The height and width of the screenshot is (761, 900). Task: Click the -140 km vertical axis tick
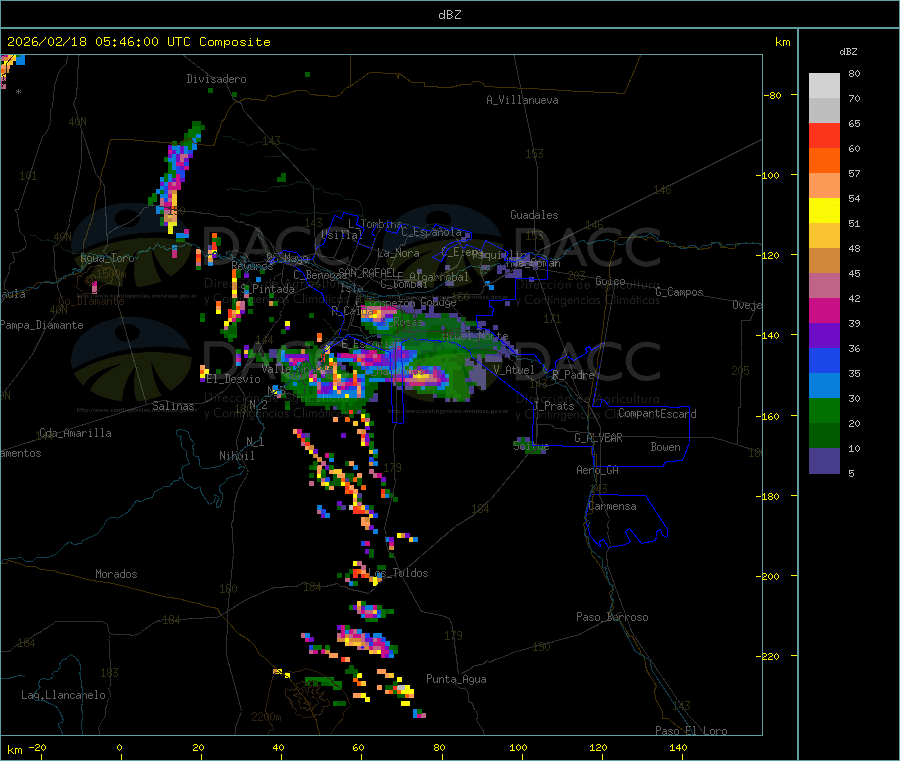click(770, 335)
